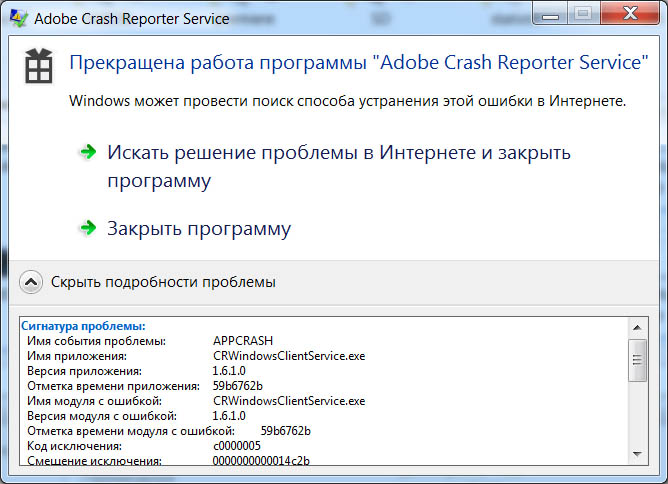The width and height of the screenshot is (668, 484).
Task: Click green arrow beside 'Закрыть программу'
Action: click(88, 228)
